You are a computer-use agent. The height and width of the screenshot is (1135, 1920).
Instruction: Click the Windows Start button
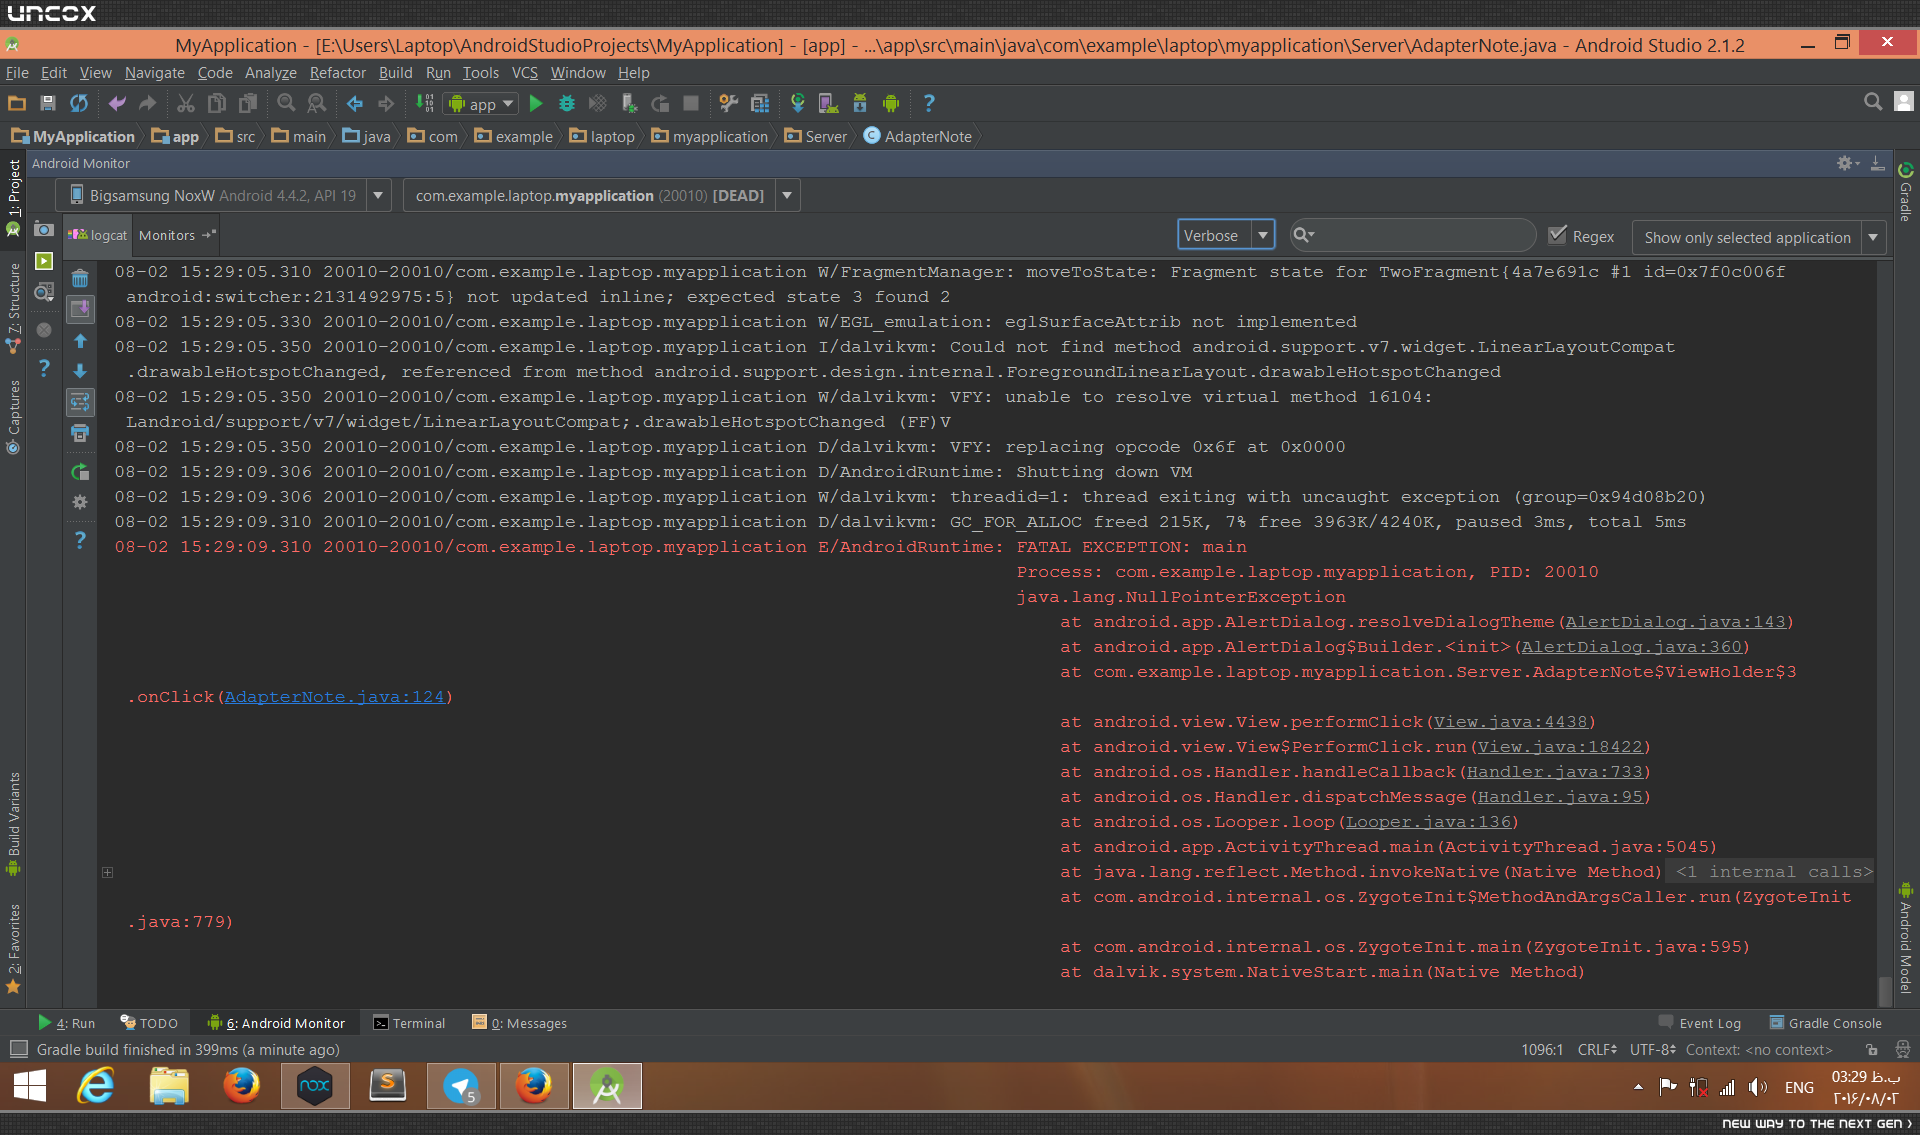[30, 1086]
